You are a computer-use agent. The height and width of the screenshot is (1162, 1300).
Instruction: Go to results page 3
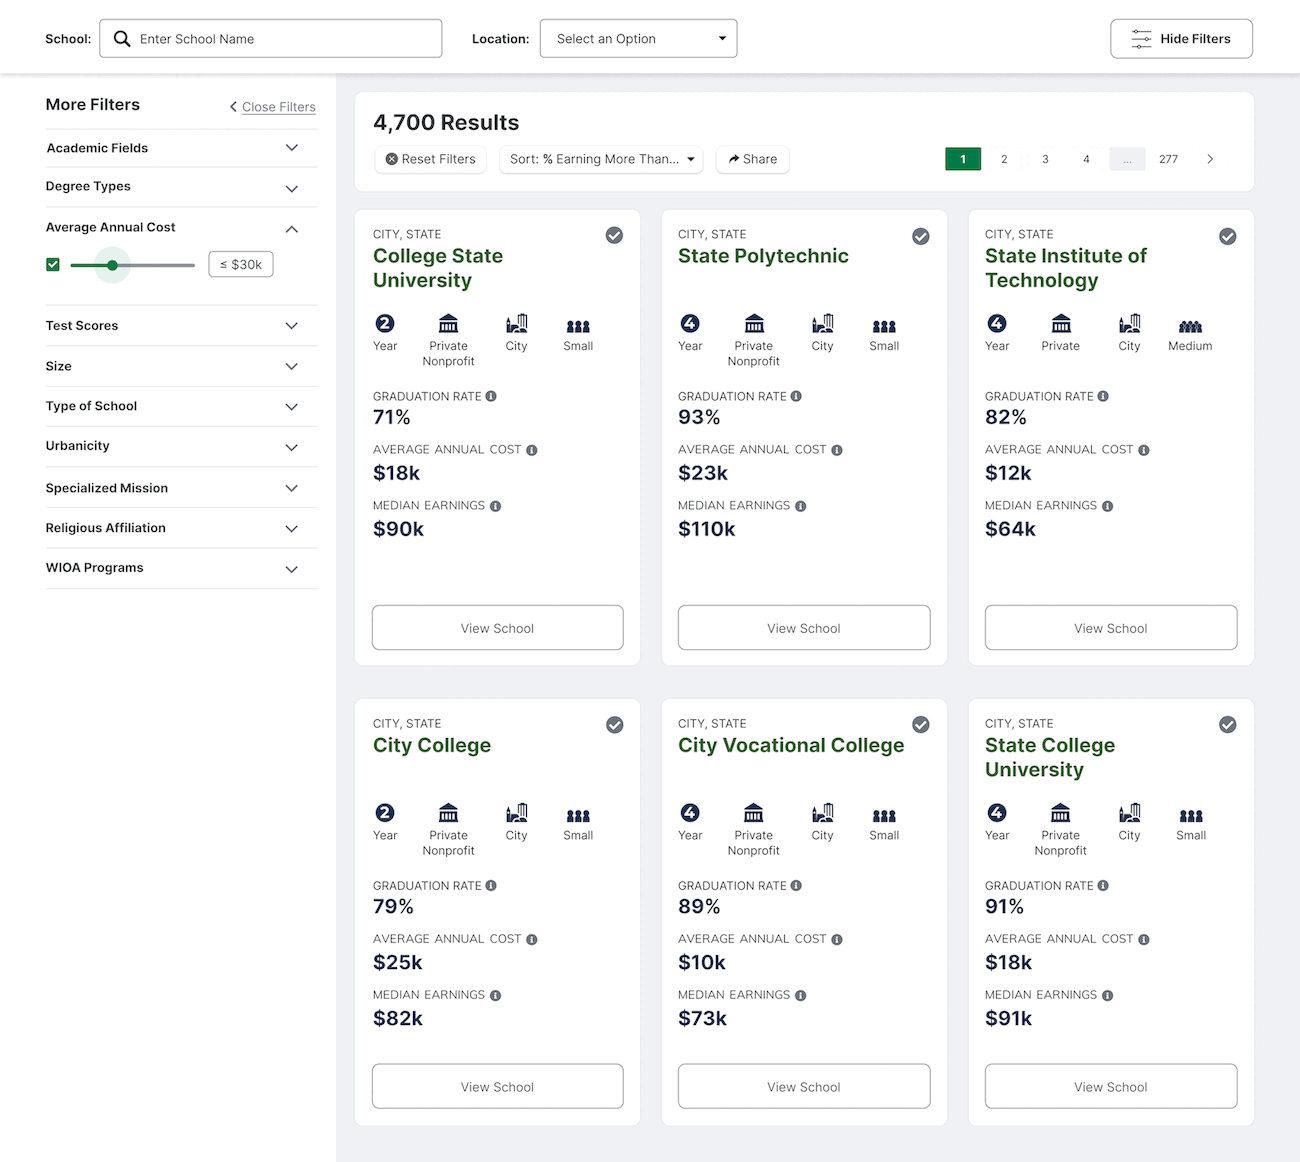click(x=1045, y=159)
